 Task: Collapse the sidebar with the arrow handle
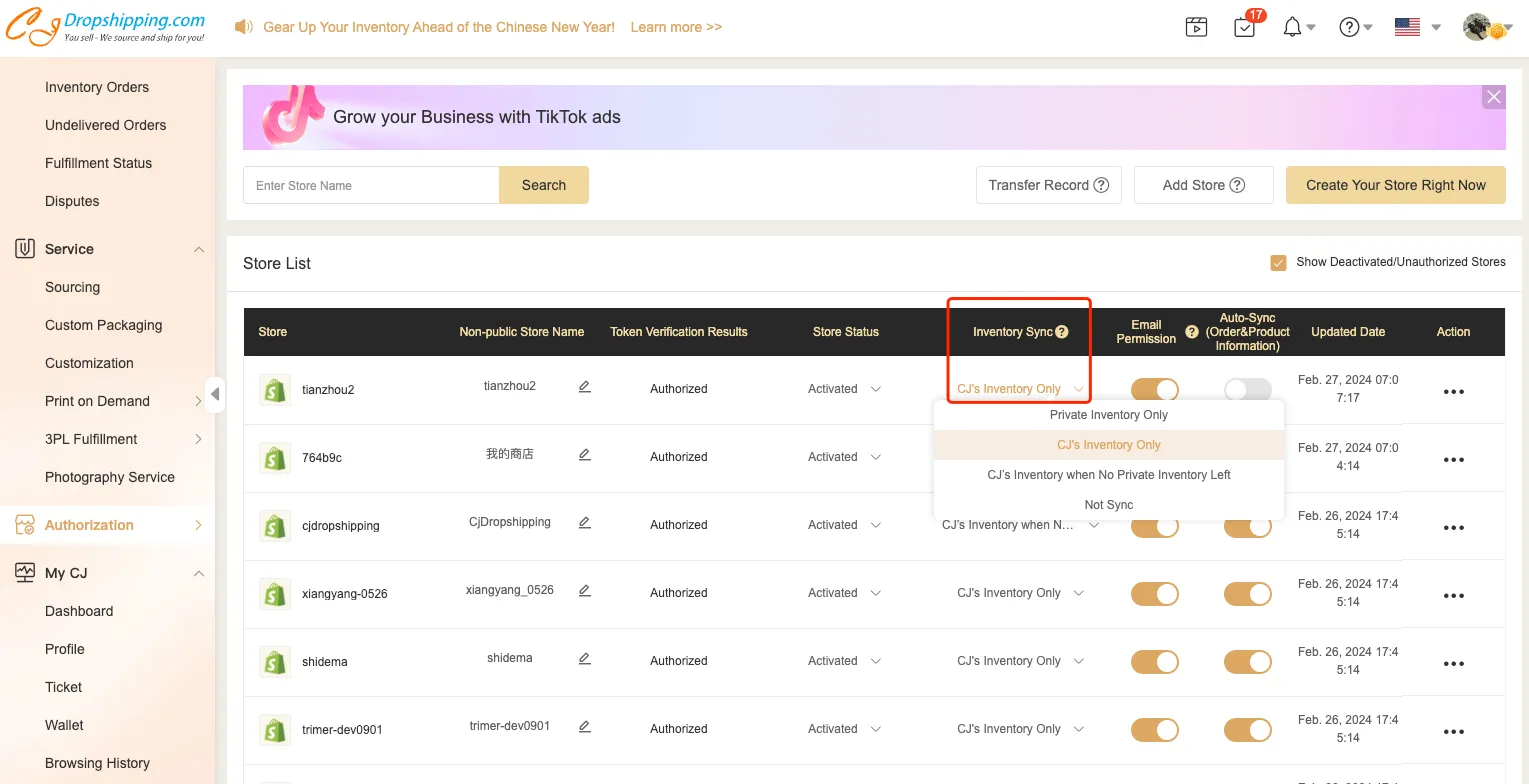tap(215, 394)
